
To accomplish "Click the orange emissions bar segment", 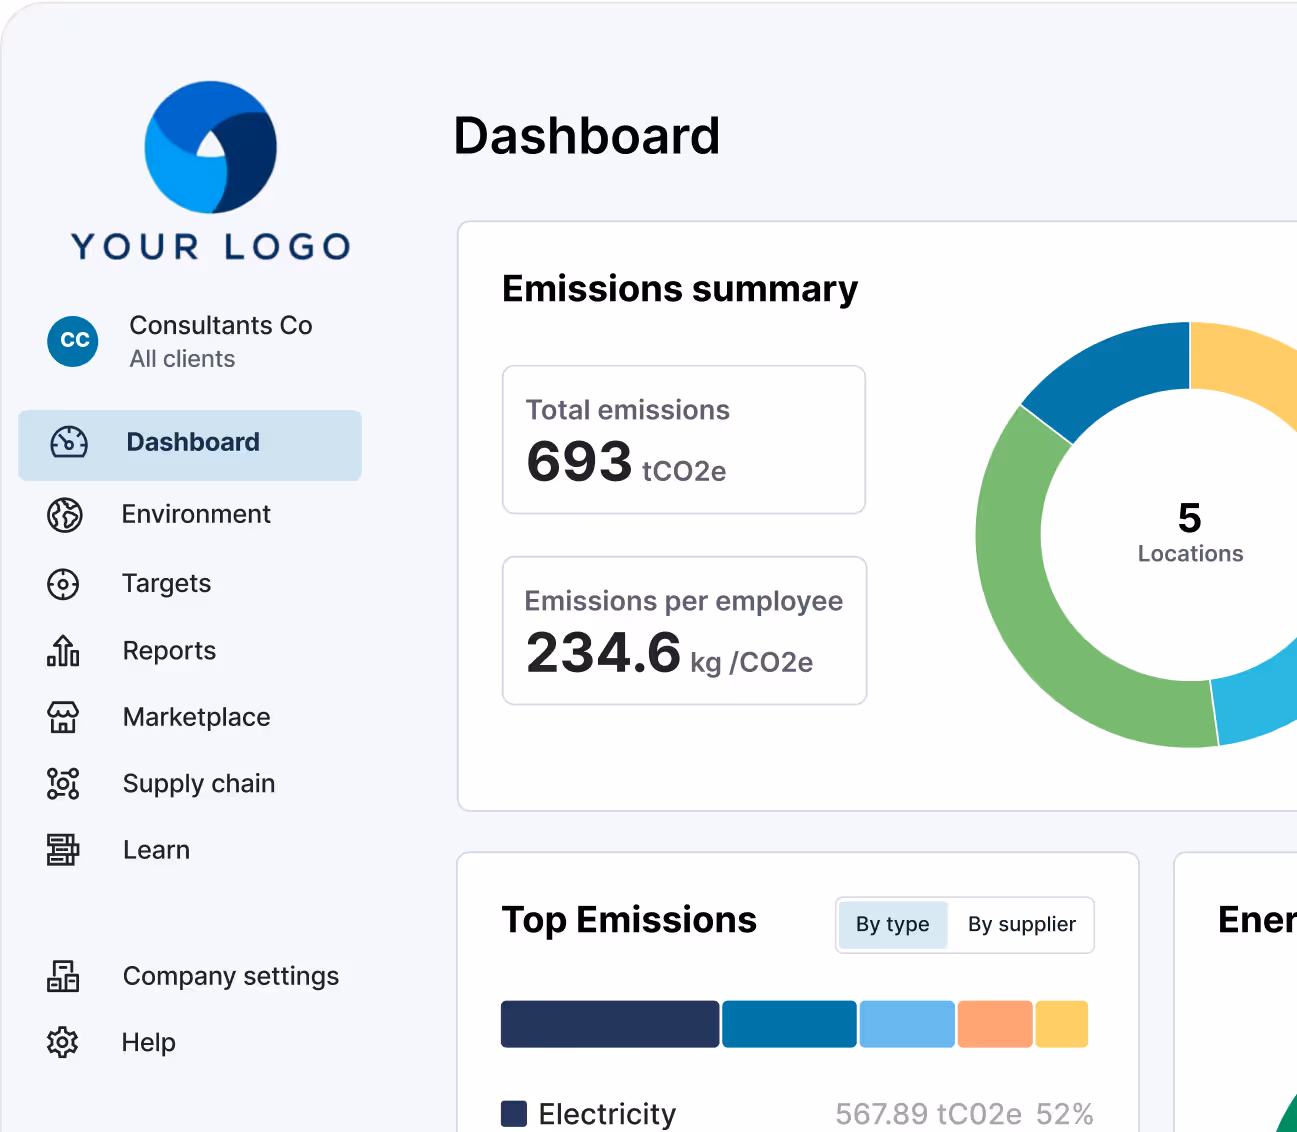I will [x=995, y=1024].
